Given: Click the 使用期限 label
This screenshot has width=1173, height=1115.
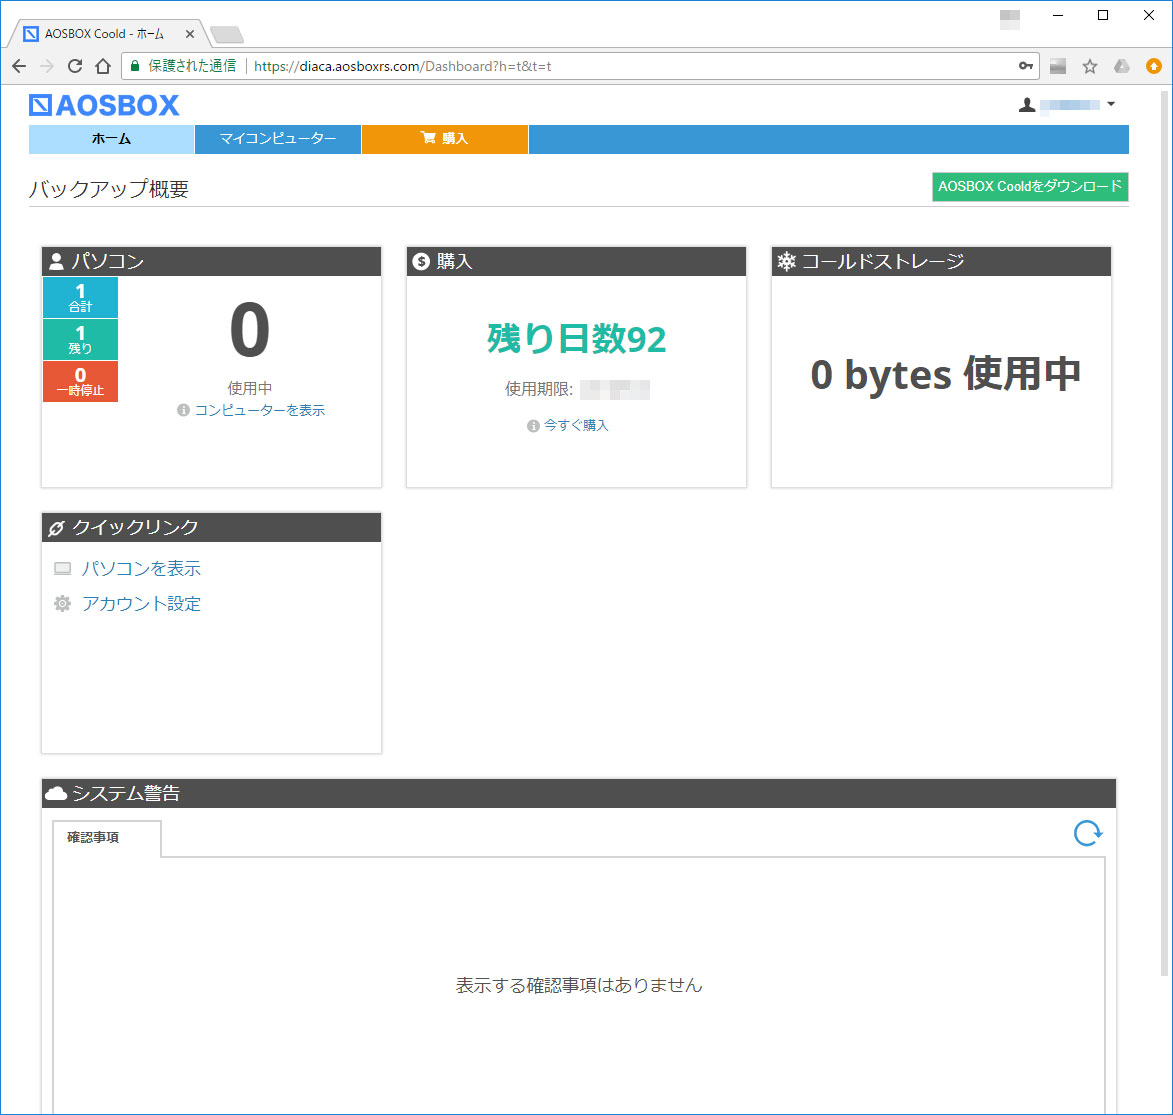Looking at the screenshot, I should pyautogui.click(x=539, y=389).
